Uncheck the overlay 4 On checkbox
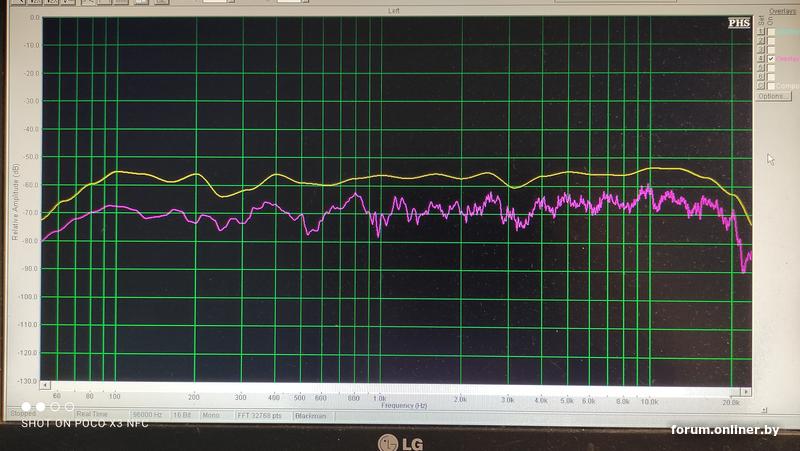The width and height of the screenshot is (800, 451). pos(770,59)
